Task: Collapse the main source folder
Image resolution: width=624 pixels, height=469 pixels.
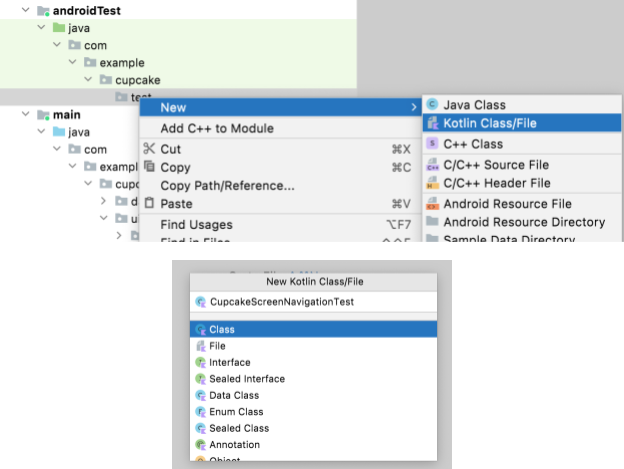Action: (x=26, y=115)
